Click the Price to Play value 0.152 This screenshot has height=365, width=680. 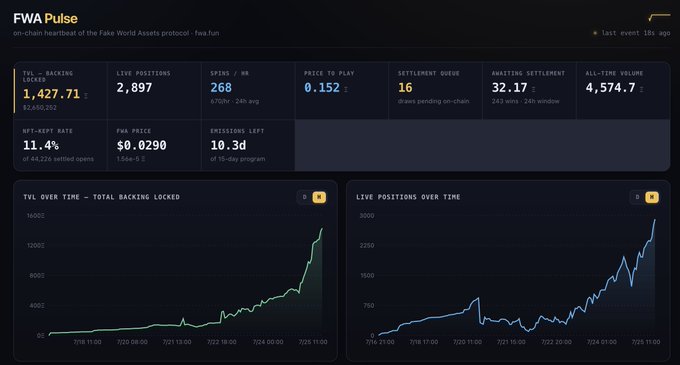[x=322, y=88]
